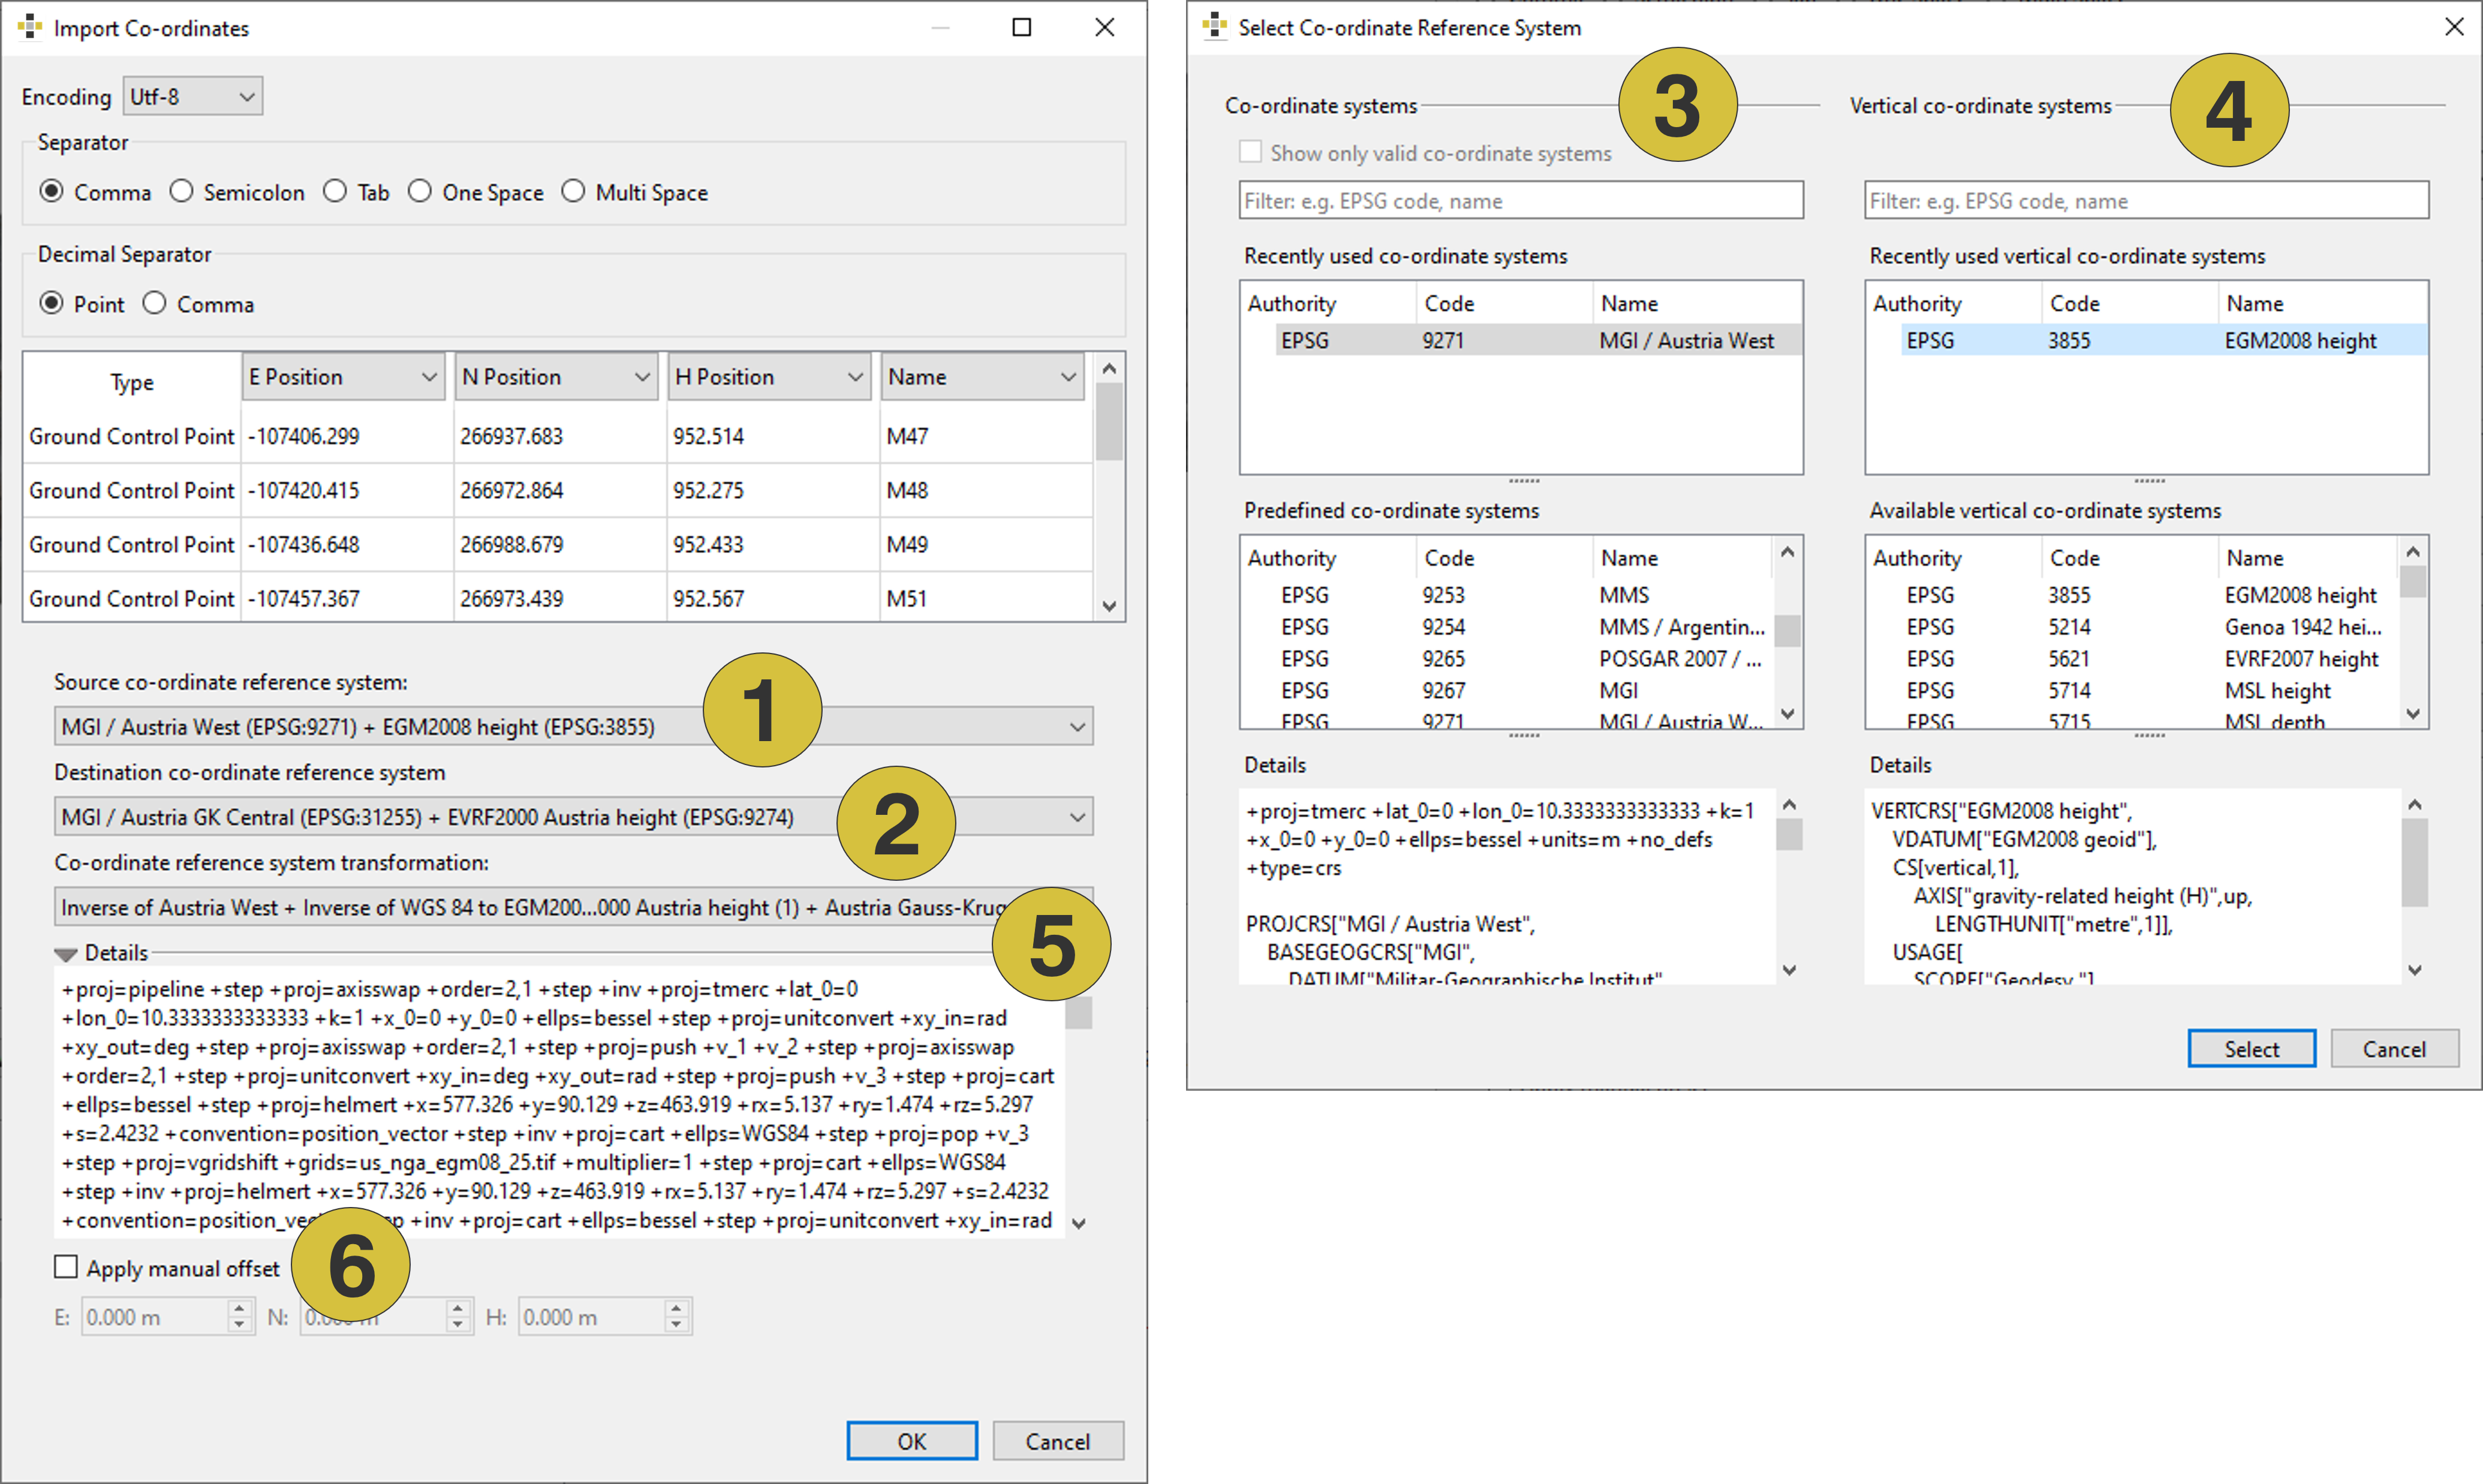Click the vertical co-ordinate systems filter field

[x=2146, y=201]
